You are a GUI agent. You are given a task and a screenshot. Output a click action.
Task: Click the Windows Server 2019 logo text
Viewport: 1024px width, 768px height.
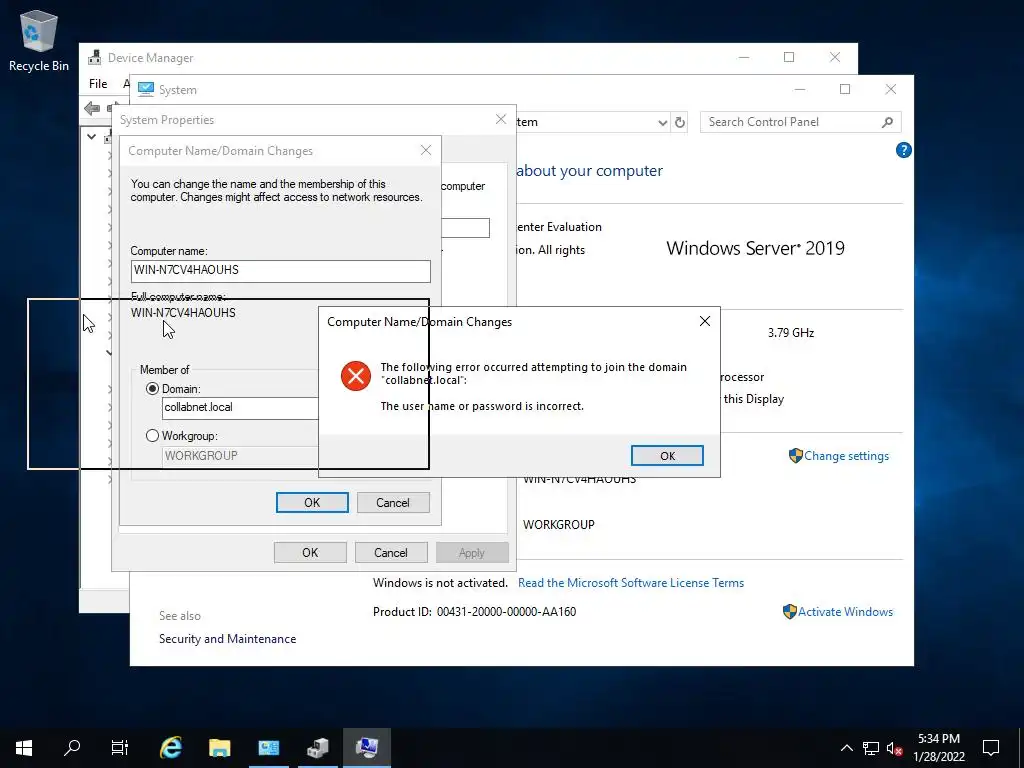pyautogui.click(x=756, y=248)
